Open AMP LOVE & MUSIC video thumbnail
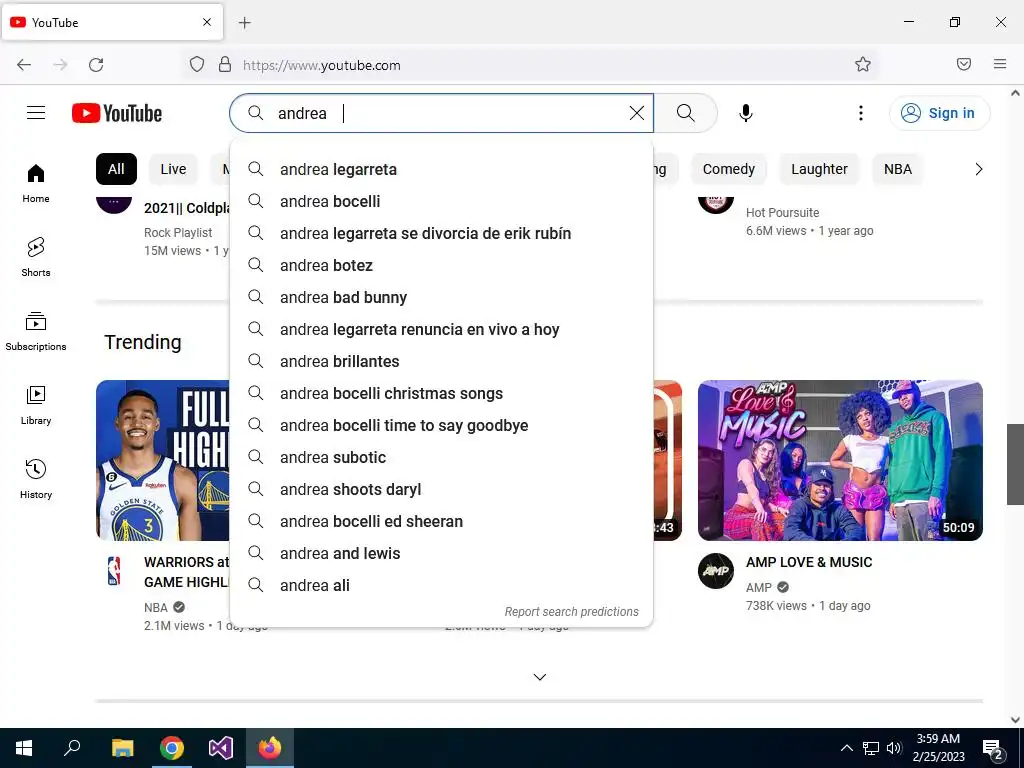 pyautogui.click(x=840, y=460)
